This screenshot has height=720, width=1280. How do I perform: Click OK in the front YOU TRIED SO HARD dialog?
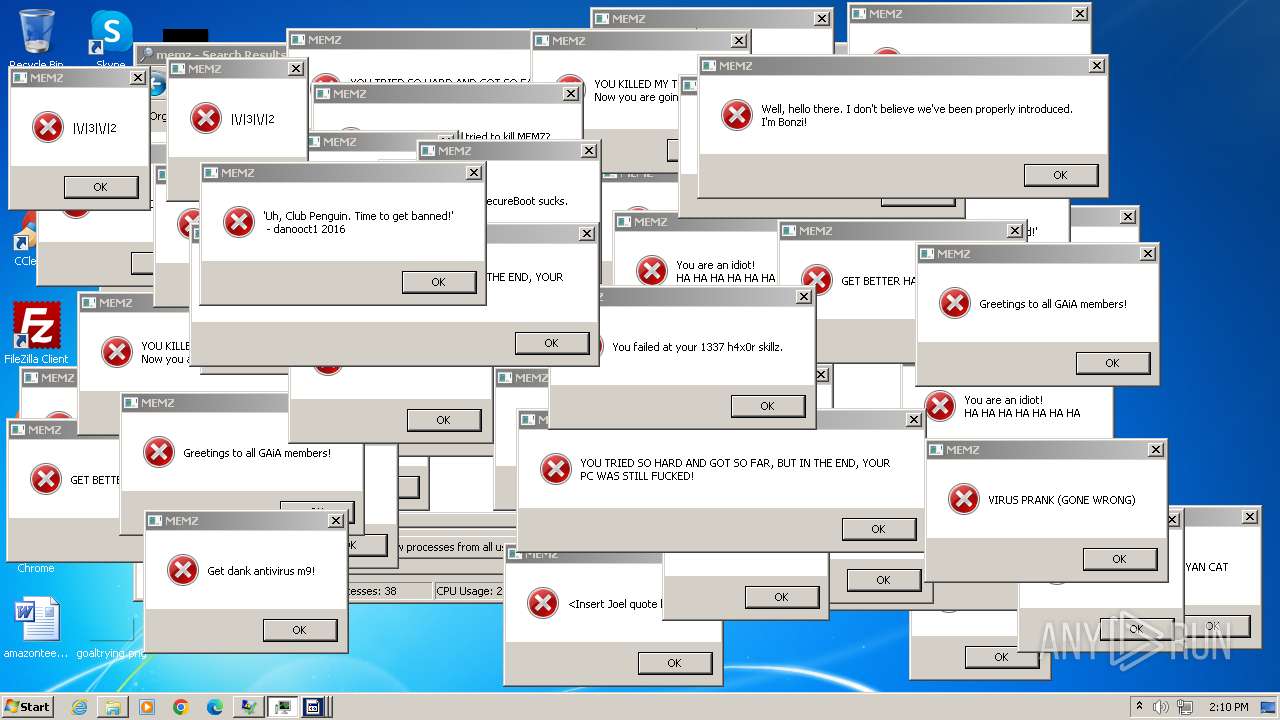click(x=879, y=529)
